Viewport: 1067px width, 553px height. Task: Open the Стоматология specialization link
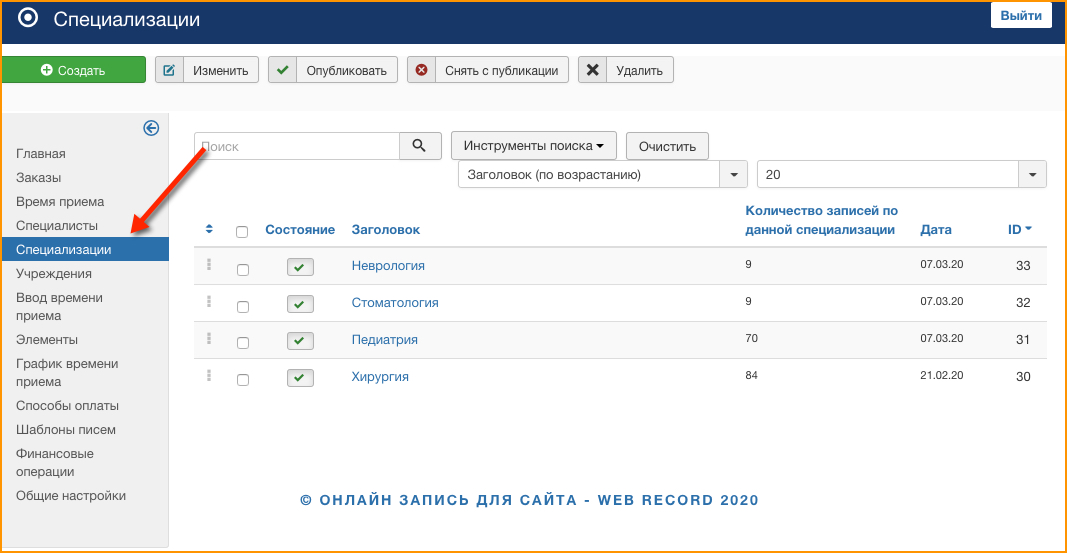click(395, 303)
